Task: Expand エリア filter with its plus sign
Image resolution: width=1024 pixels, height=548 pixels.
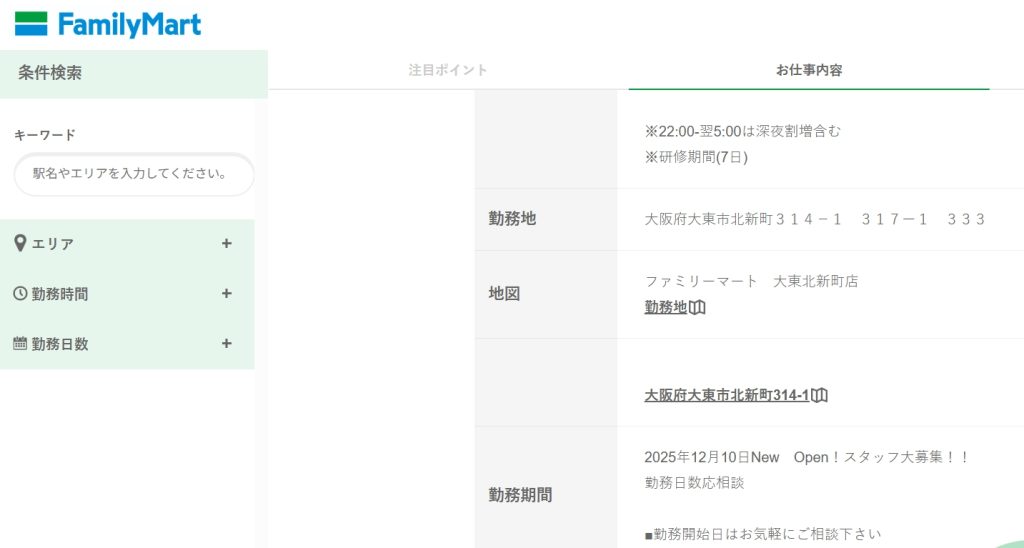Action: tap(227, 244)
